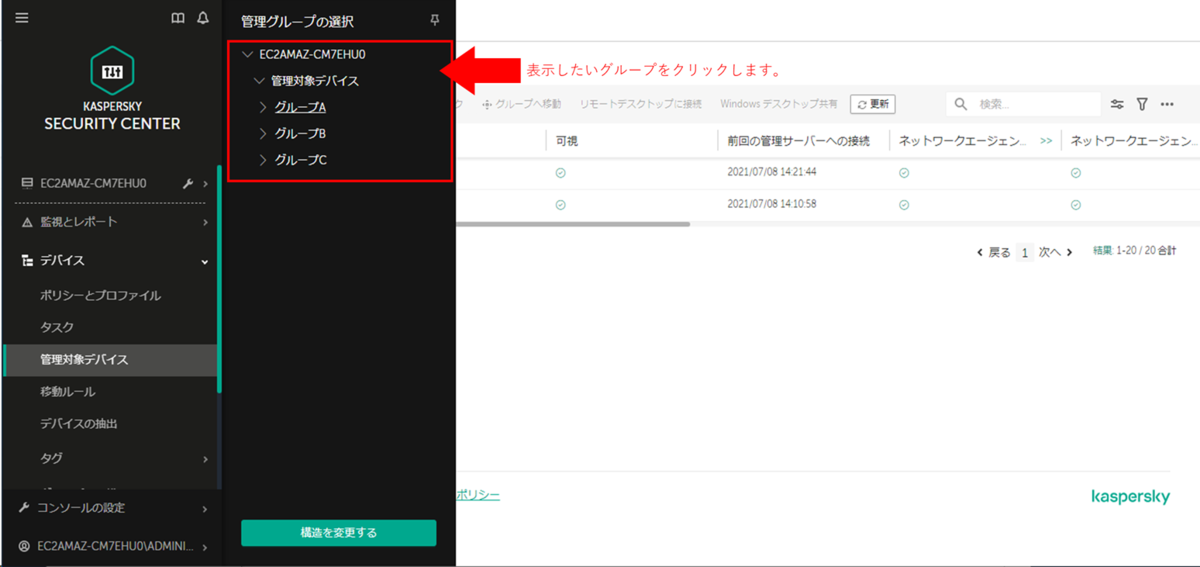Select グループA in the tree
The image size is (1200, 567).
300,107
